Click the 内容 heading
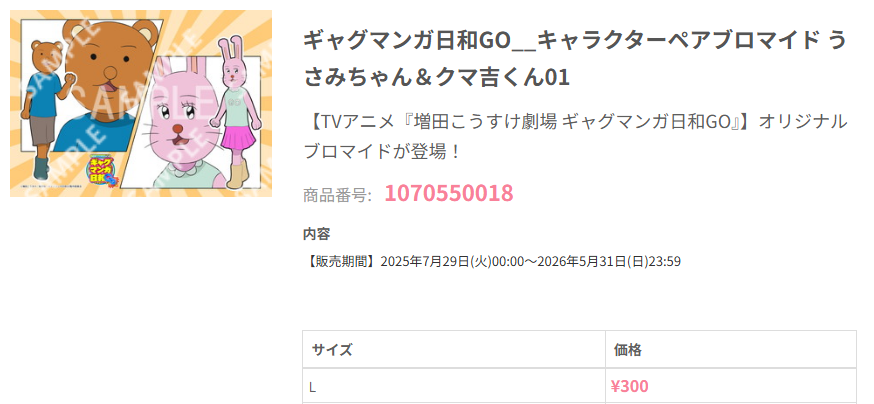 pyautogui.click(x=317, y=234)
